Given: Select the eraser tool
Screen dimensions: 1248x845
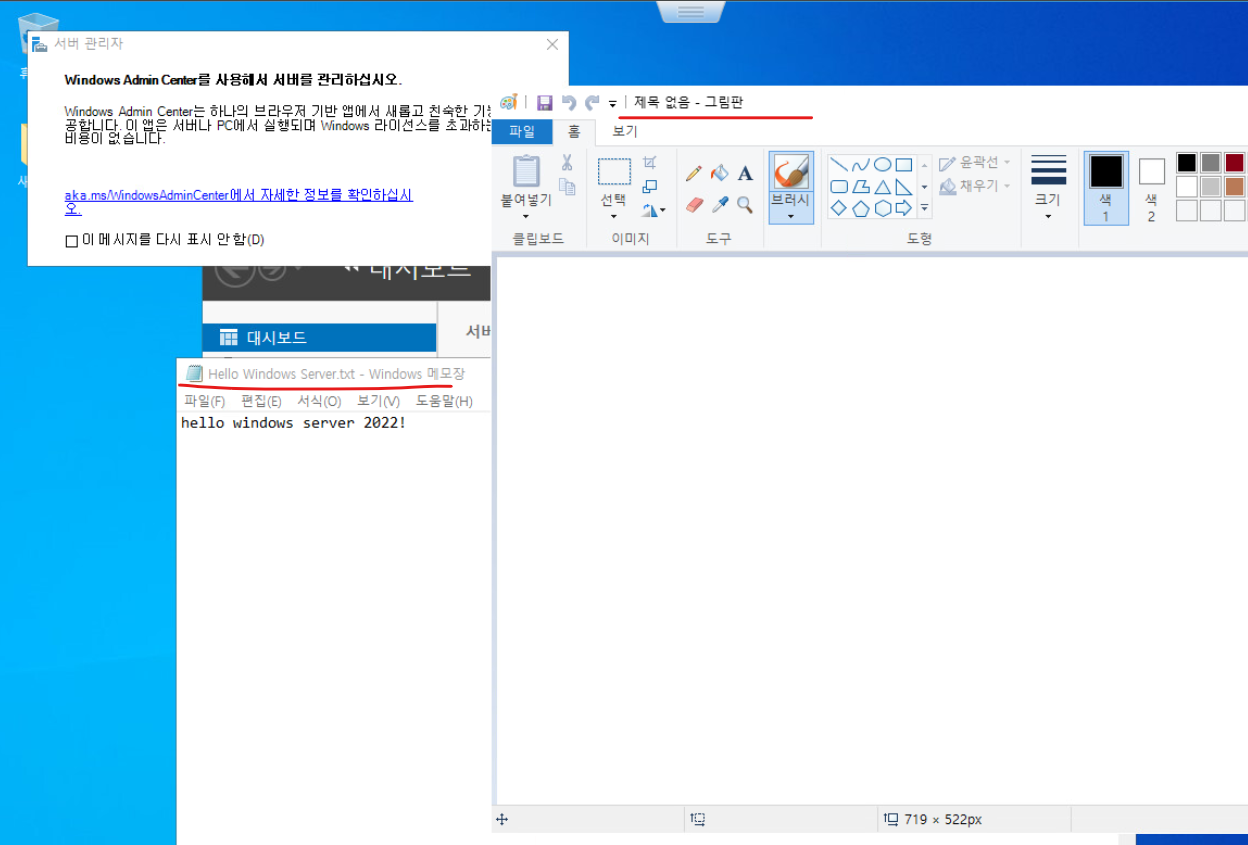Looking at the screenshot, I should coord(694,204).
